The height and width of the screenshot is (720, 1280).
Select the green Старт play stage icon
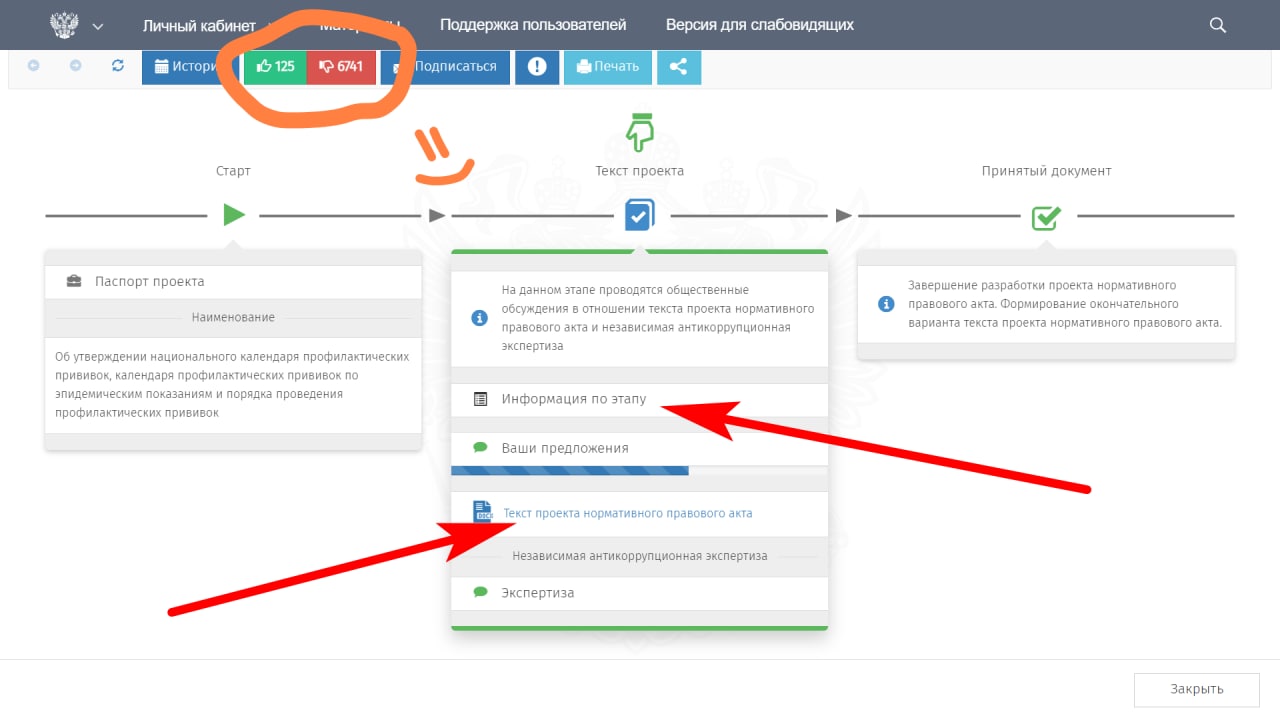coord(234,215)
